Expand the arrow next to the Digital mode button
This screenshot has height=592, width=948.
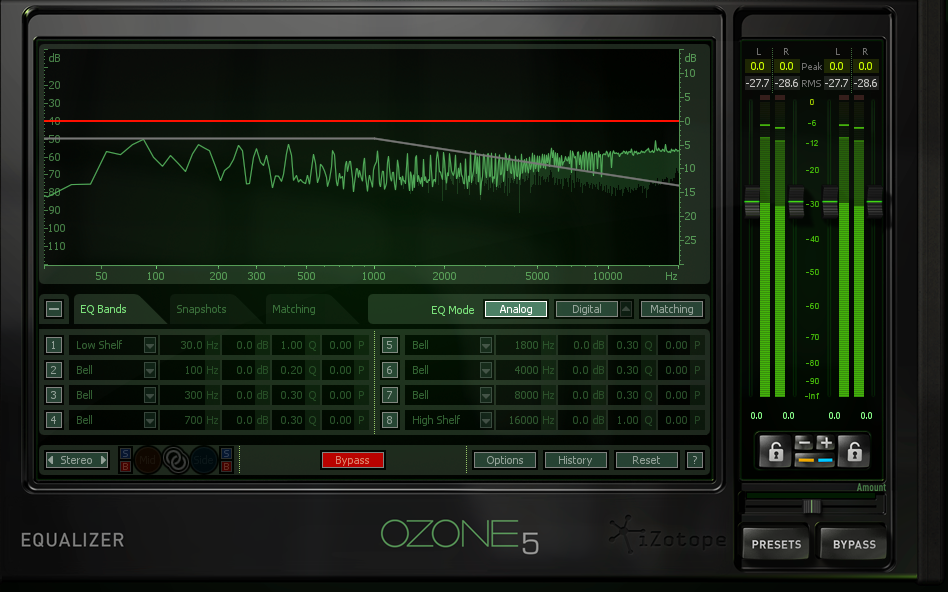point(626,309)
